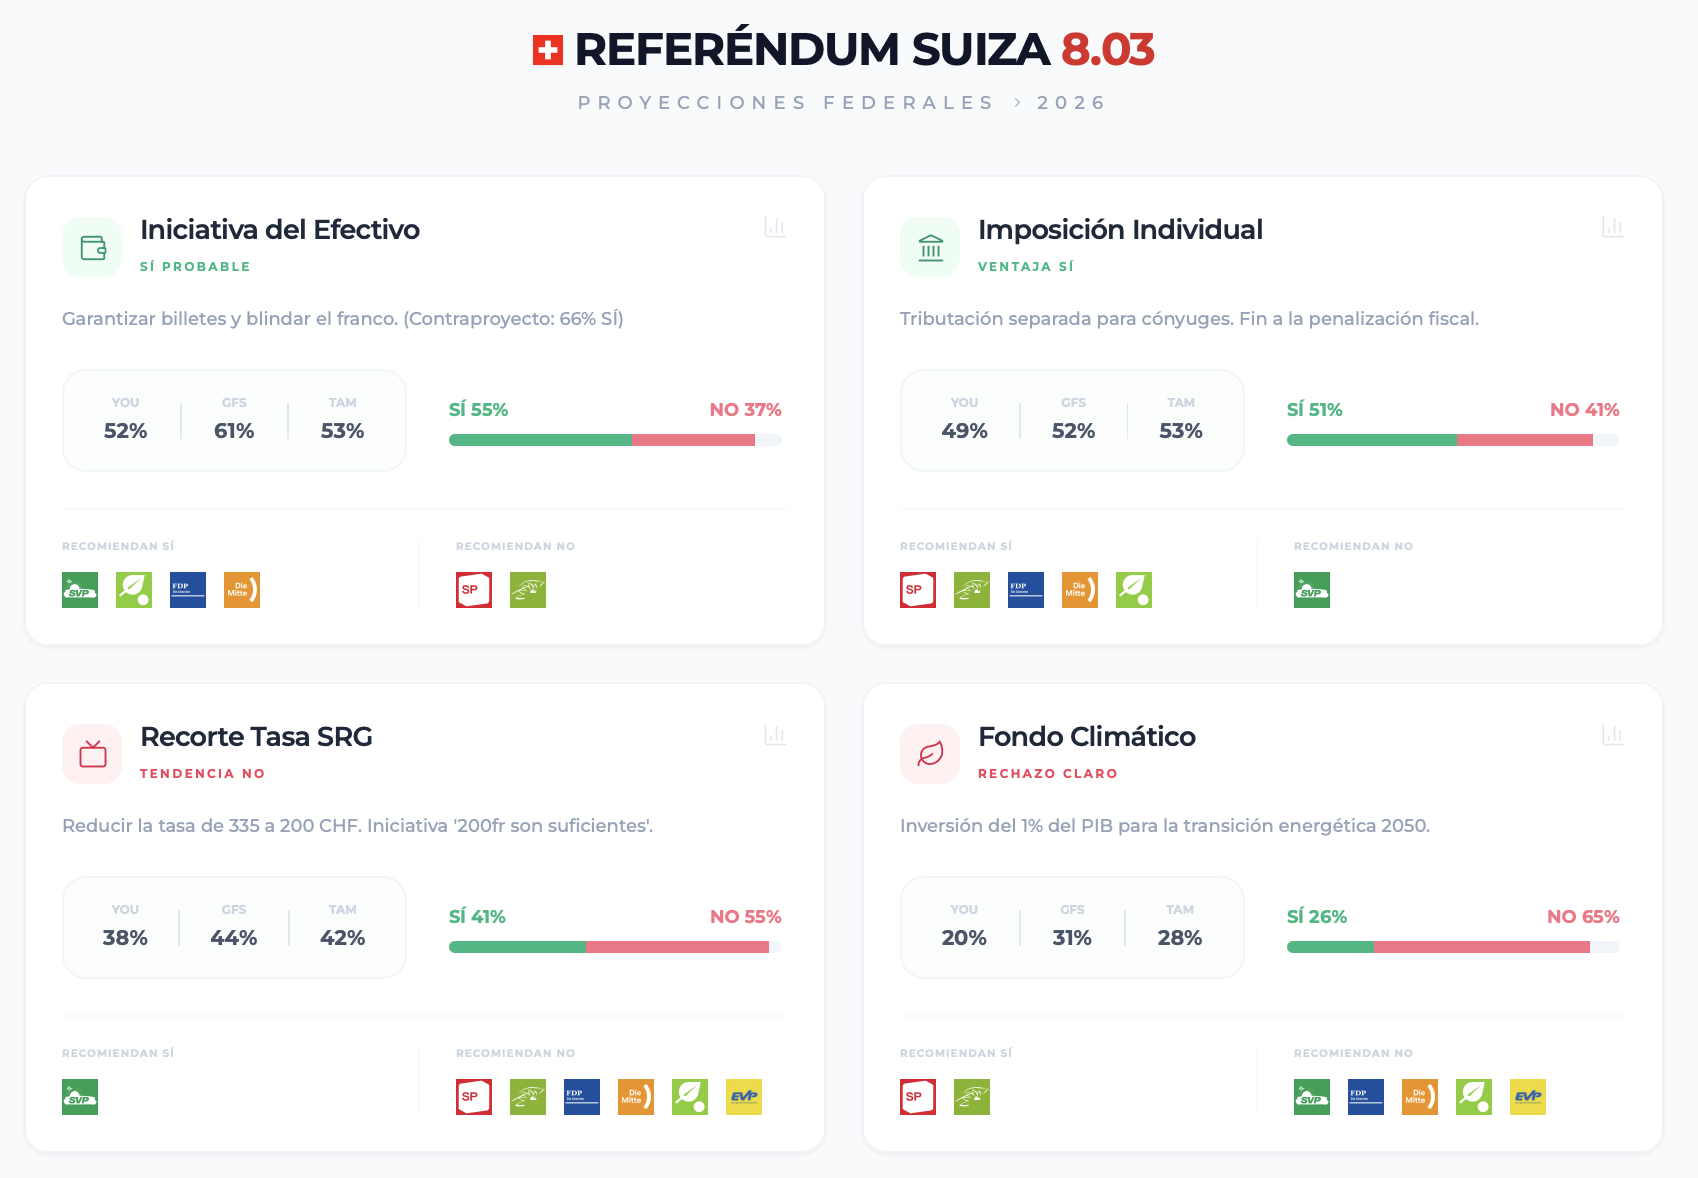Click the wallet icon of Iniciativa del Efectivo
The image size is (1698, 1178).
(92, 247)
